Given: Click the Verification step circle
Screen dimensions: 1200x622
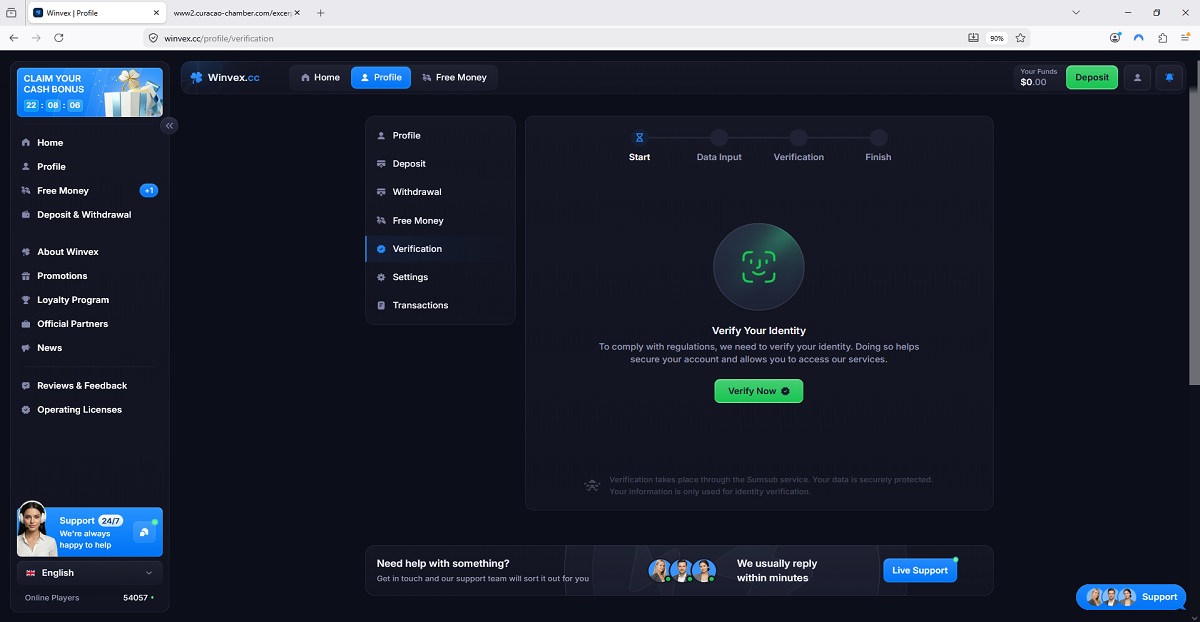Looking at the screenshot, I should click(798, 138).
